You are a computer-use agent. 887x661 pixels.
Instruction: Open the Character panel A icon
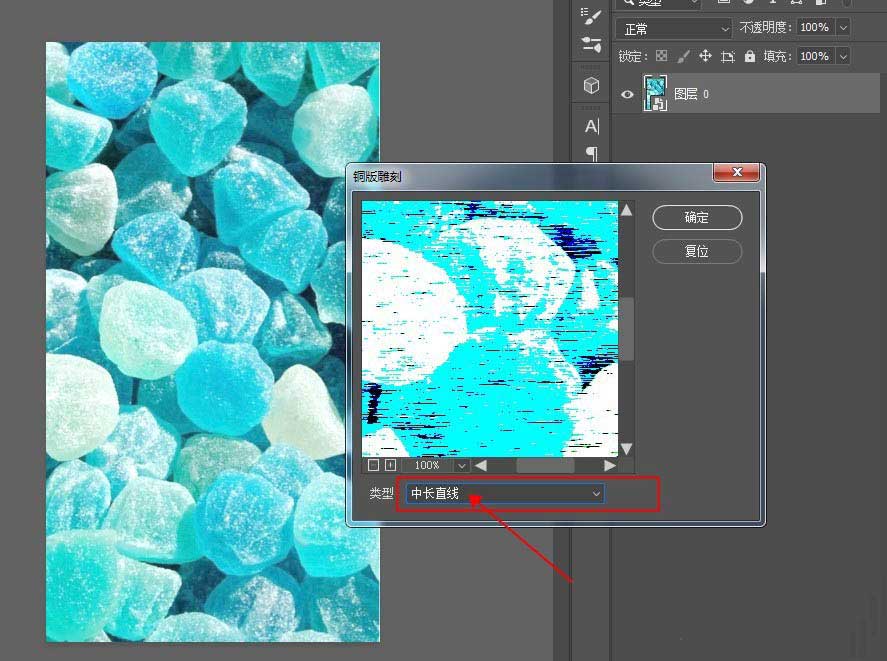591,126
